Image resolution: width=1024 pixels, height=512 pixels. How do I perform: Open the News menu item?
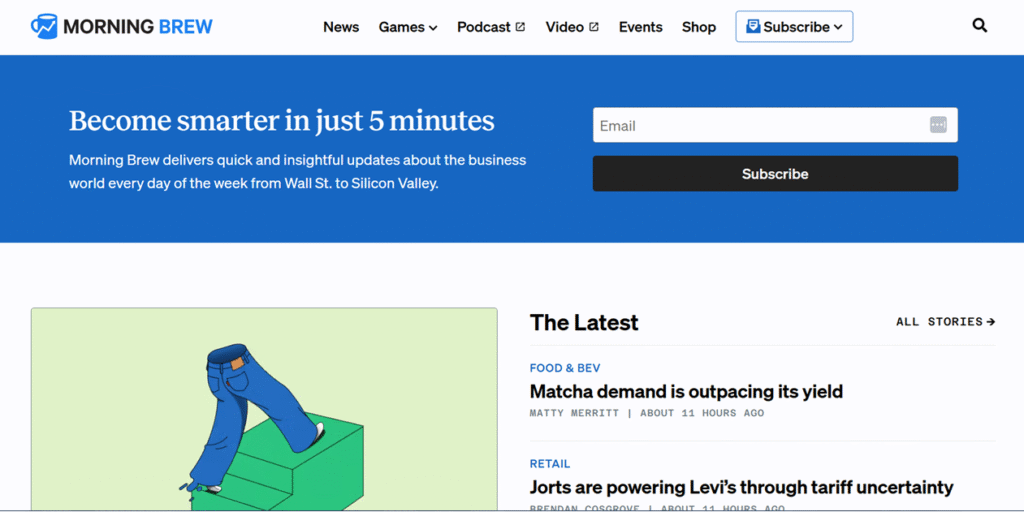(x=341, y=27)
